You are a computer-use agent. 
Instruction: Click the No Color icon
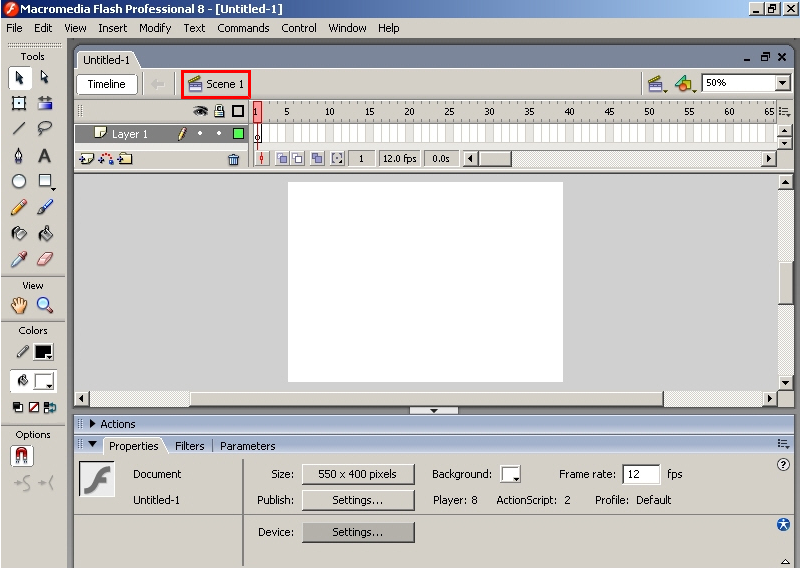click(34, 407)
